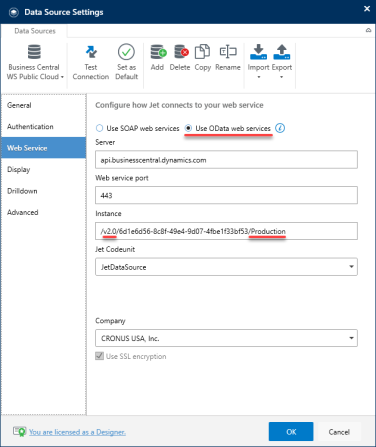Click the Web service port field
Viewport: 376px width, 447px height.
(x=226, y=195)
